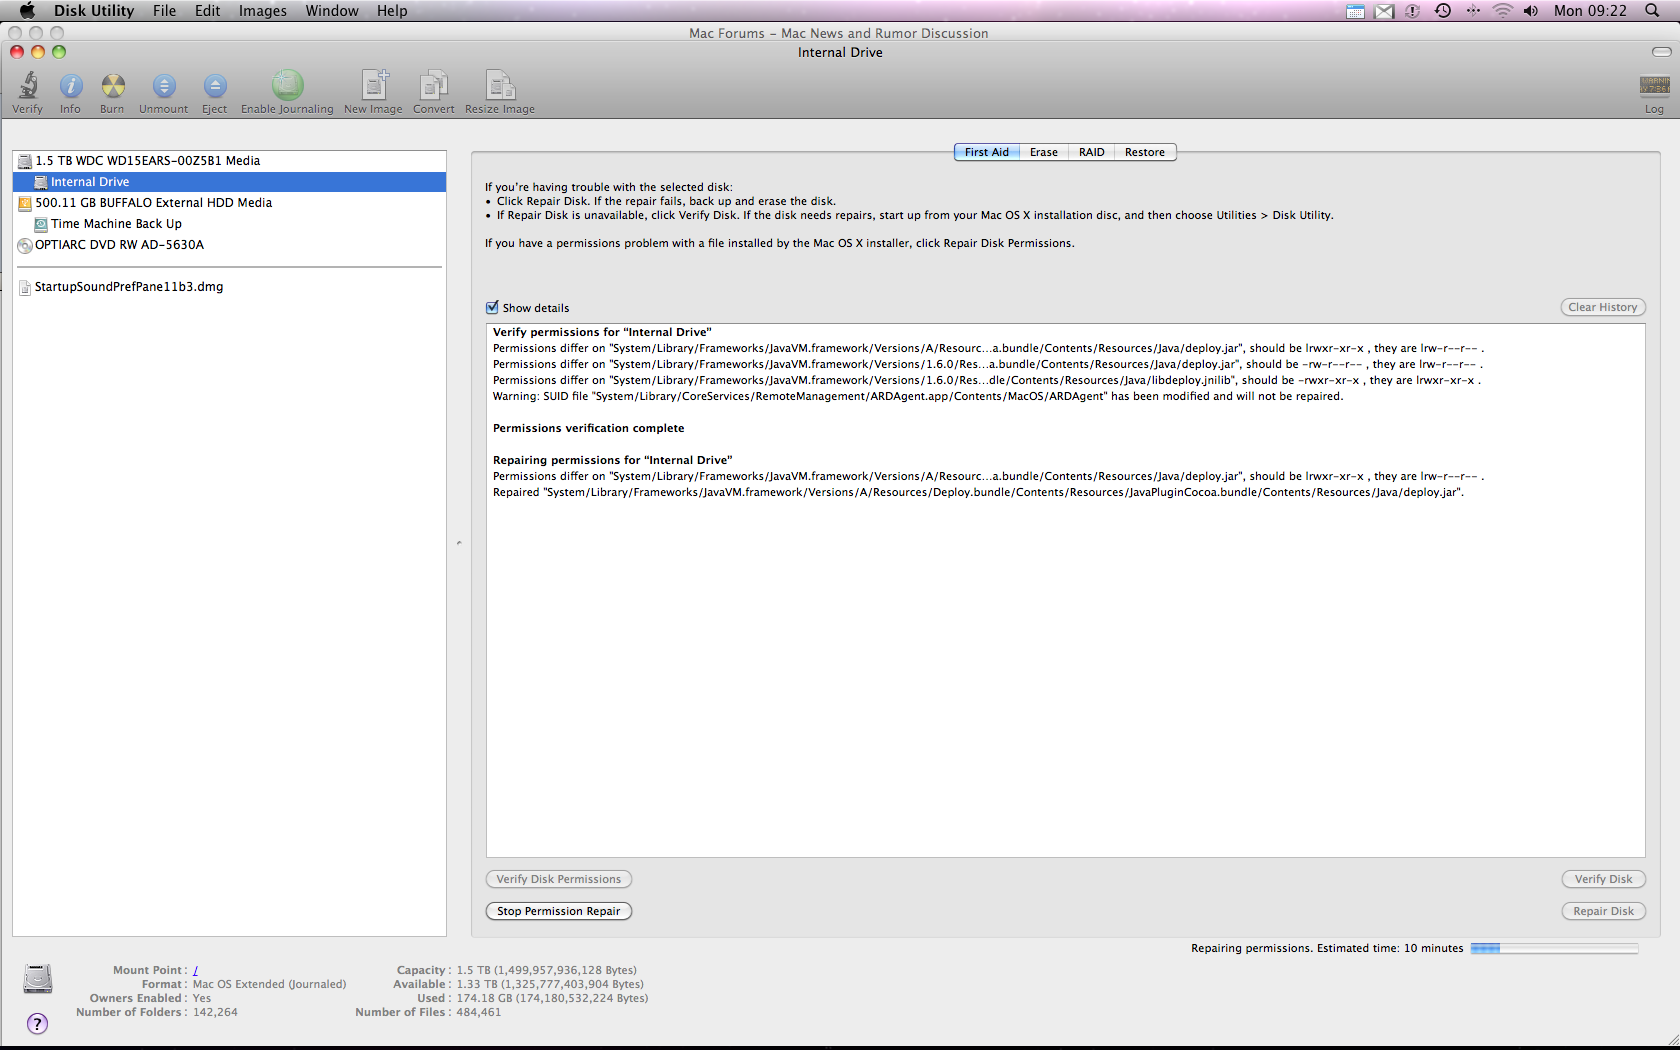Open the Disk Utility application menu

tap(94, 11)
